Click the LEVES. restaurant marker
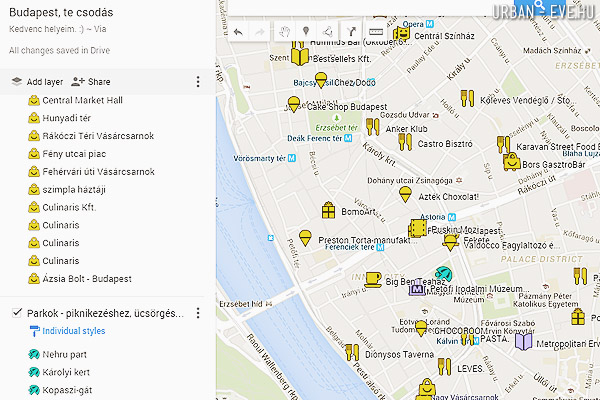The height and width of the screenshot is (400, 600). [x=444, y=367]
